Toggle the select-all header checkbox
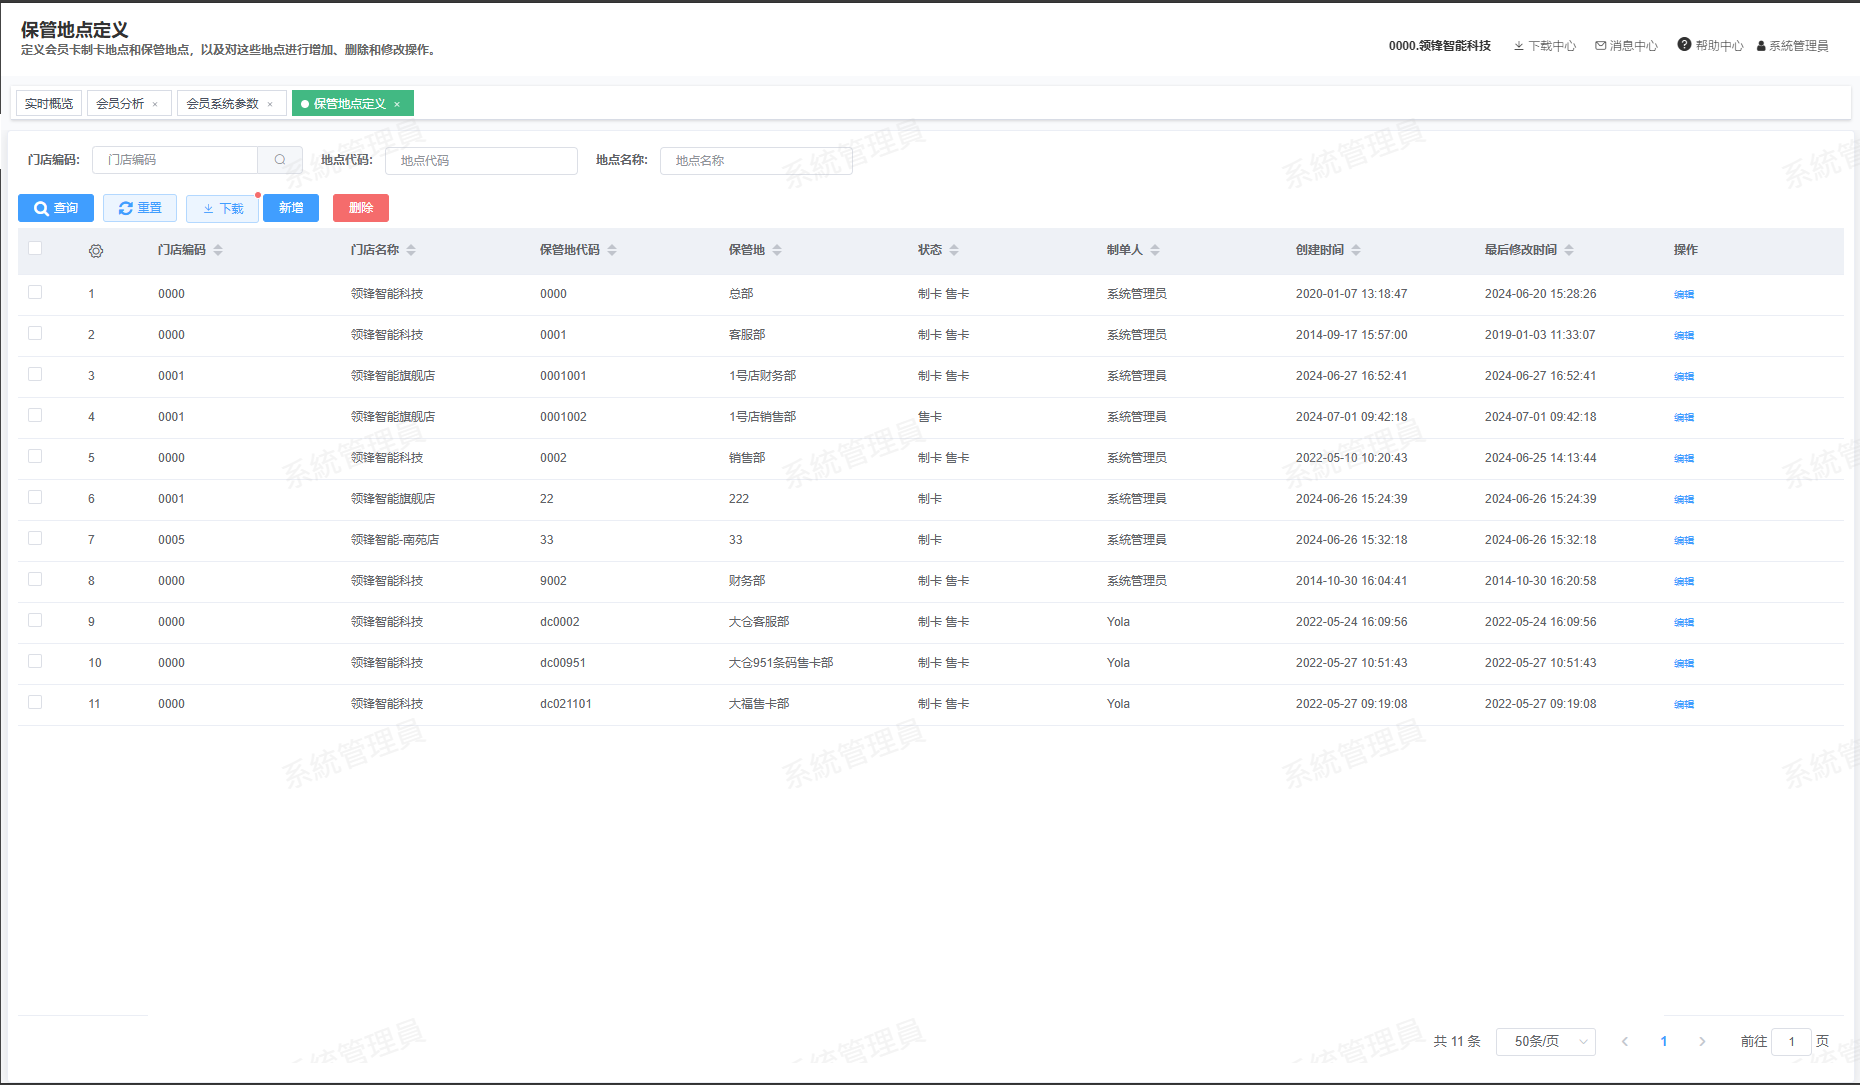The height and width of the screenshot is (1085, 1860). tap(35, 249)
